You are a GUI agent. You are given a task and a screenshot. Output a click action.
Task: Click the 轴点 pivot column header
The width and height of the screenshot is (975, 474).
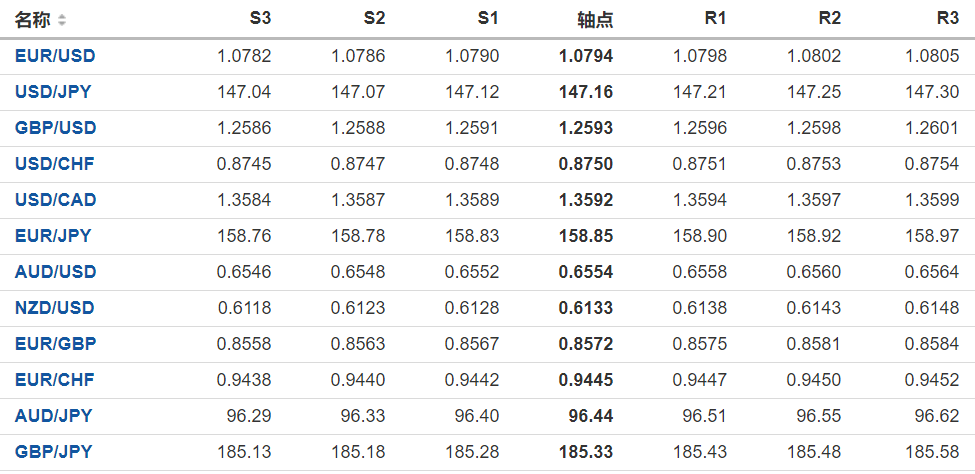(x=595, y=19)
